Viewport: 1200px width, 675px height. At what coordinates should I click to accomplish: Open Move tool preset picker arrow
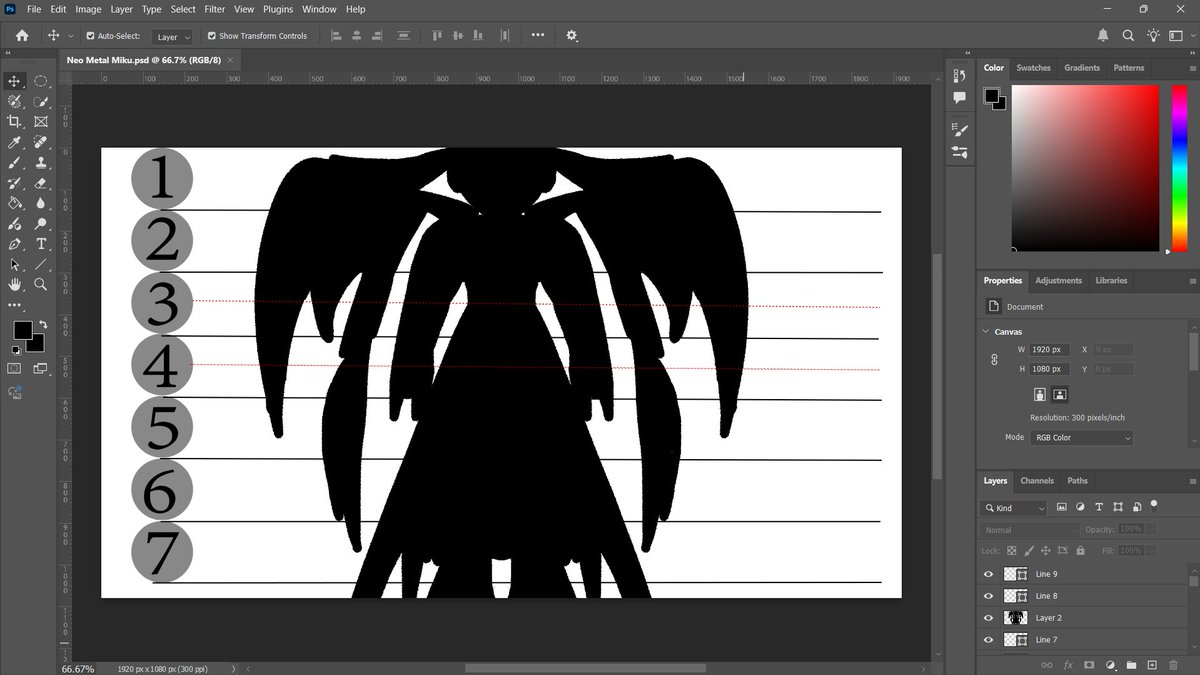(x=70, y=37)
